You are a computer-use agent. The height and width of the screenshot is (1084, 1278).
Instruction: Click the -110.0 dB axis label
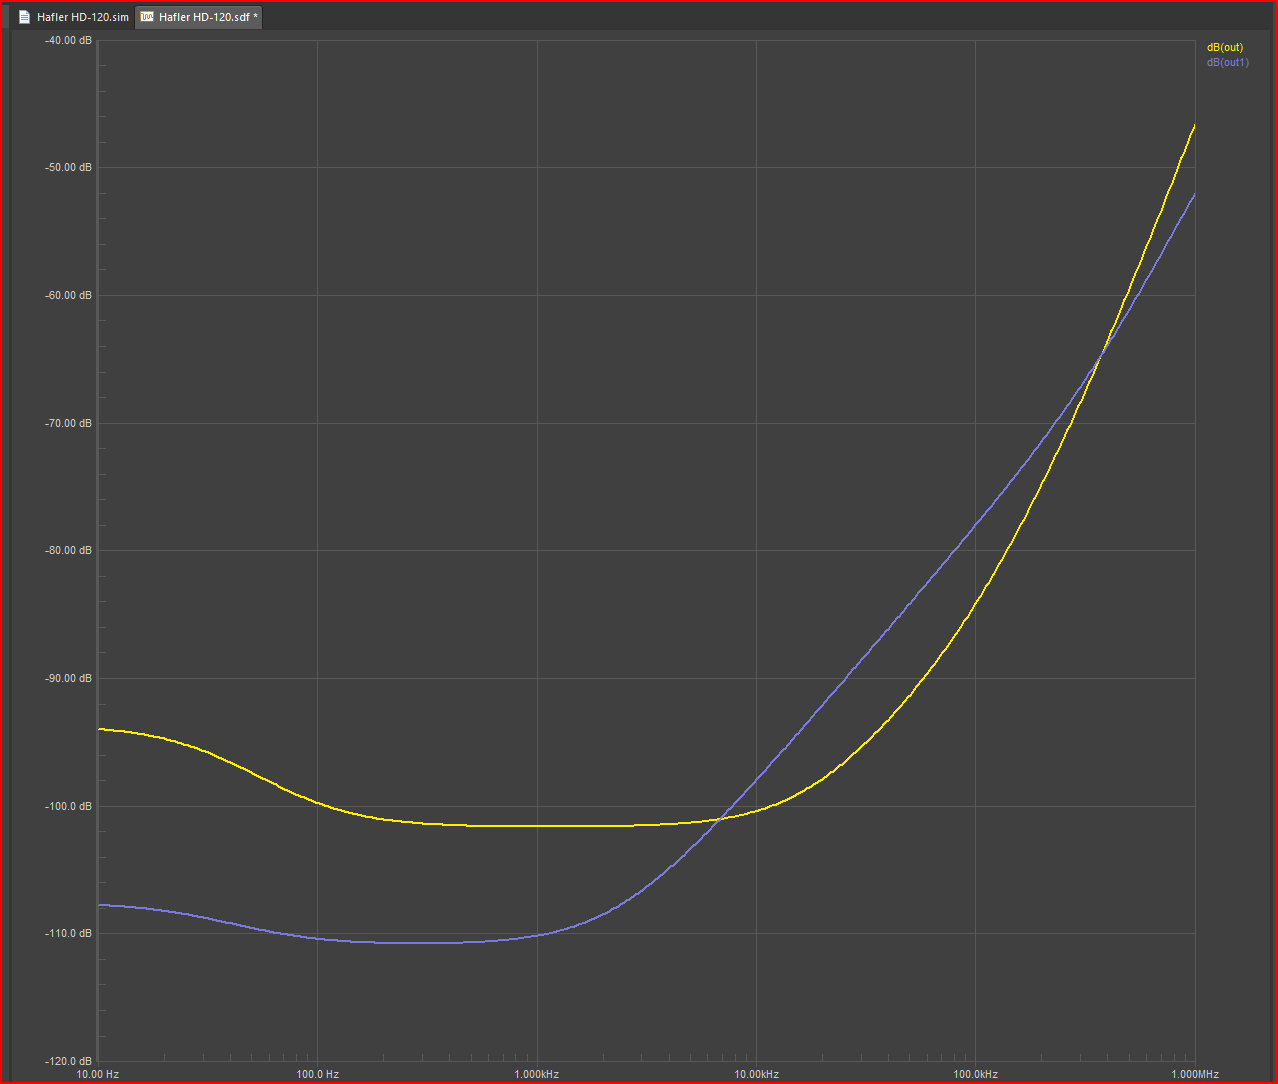point(69,933)
